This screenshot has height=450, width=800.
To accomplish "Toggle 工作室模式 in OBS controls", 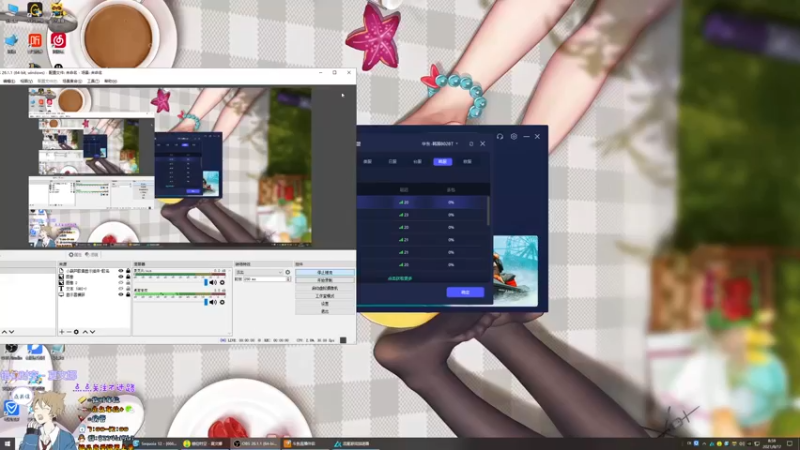I will coord(325,296).
